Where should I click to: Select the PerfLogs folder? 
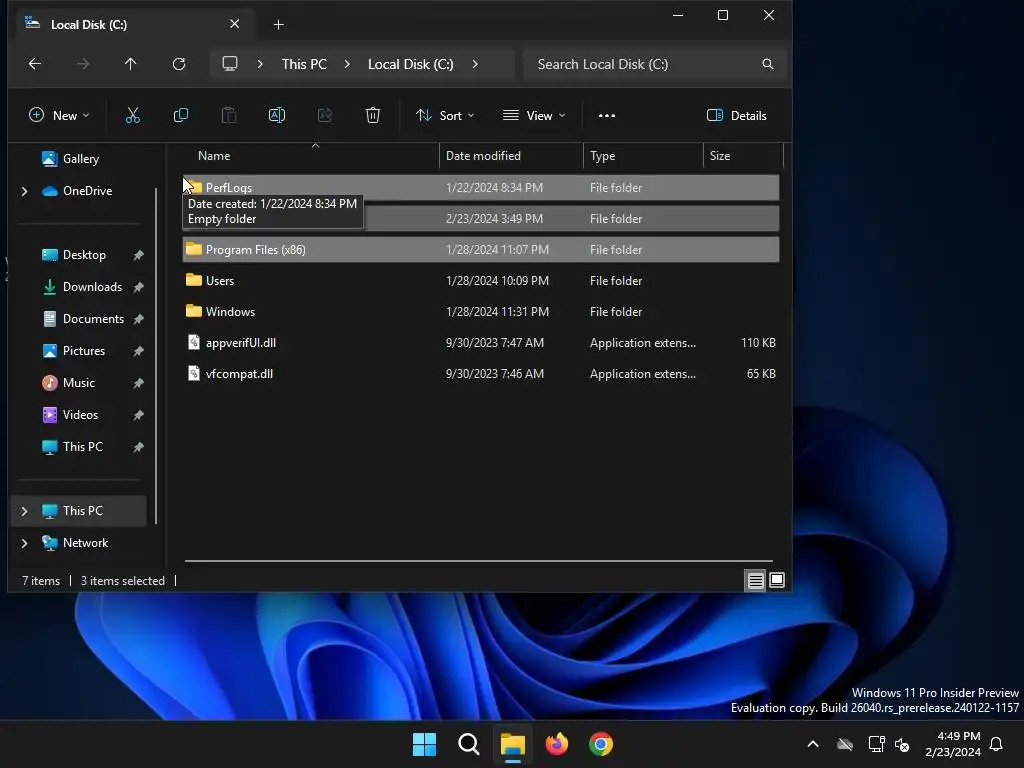(481, 187)
